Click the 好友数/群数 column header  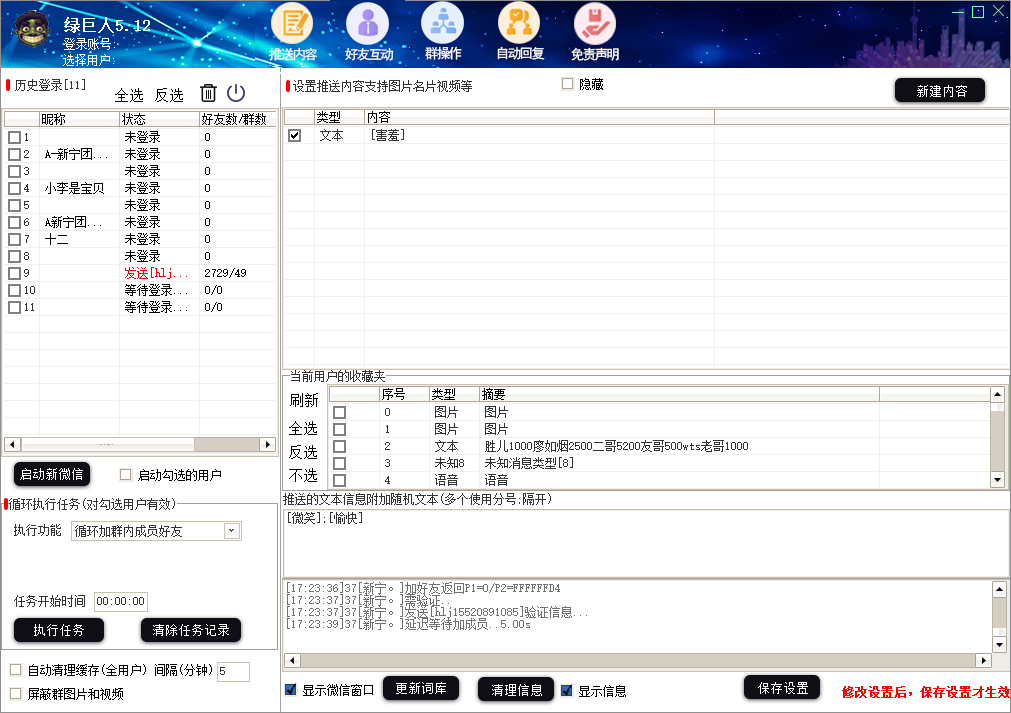click(237, 119)
